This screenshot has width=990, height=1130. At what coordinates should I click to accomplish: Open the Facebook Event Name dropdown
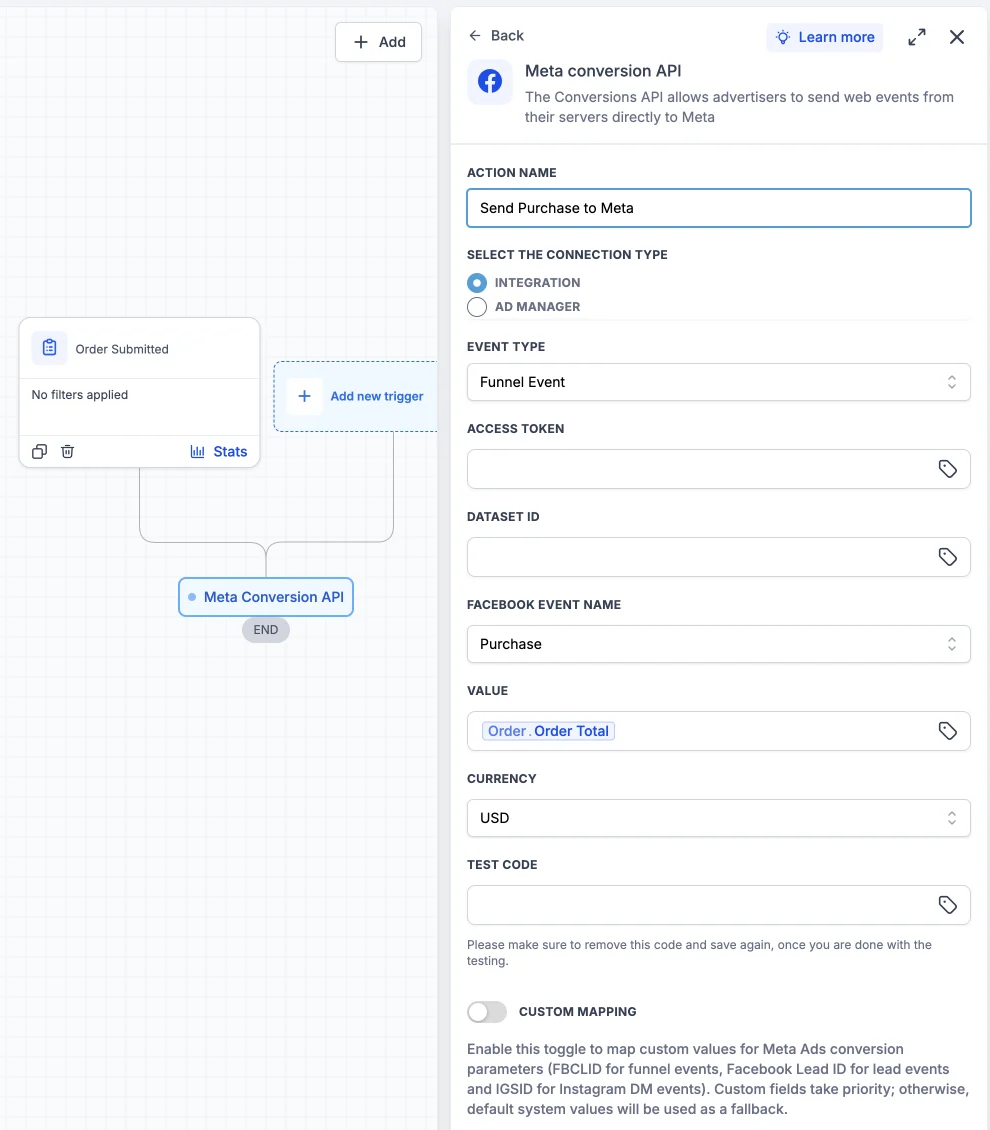tap(718, 644)
